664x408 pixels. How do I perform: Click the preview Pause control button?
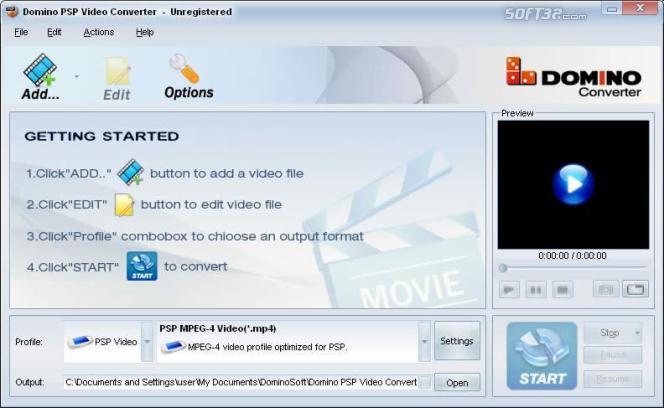(536, 290)
